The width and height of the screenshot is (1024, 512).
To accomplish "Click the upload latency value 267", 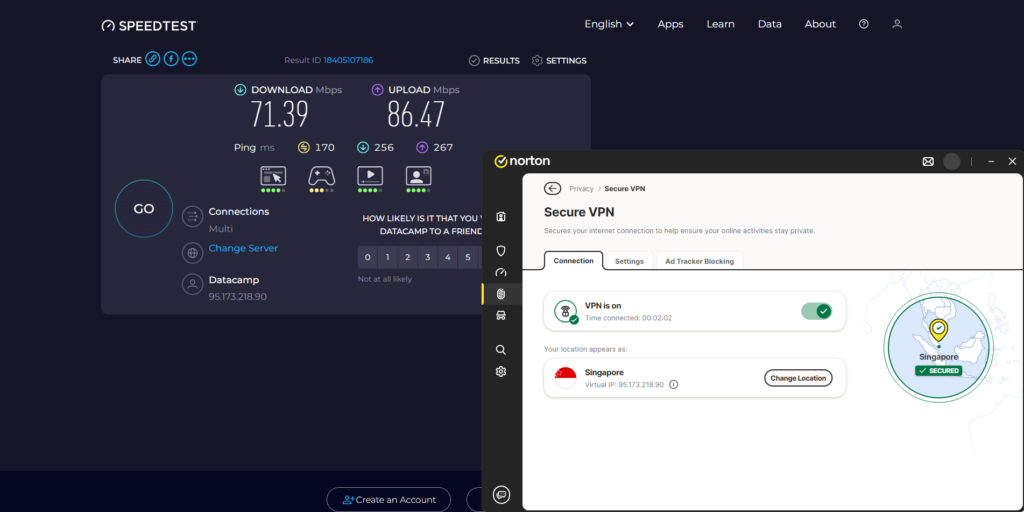I will [x=443, y=148].
